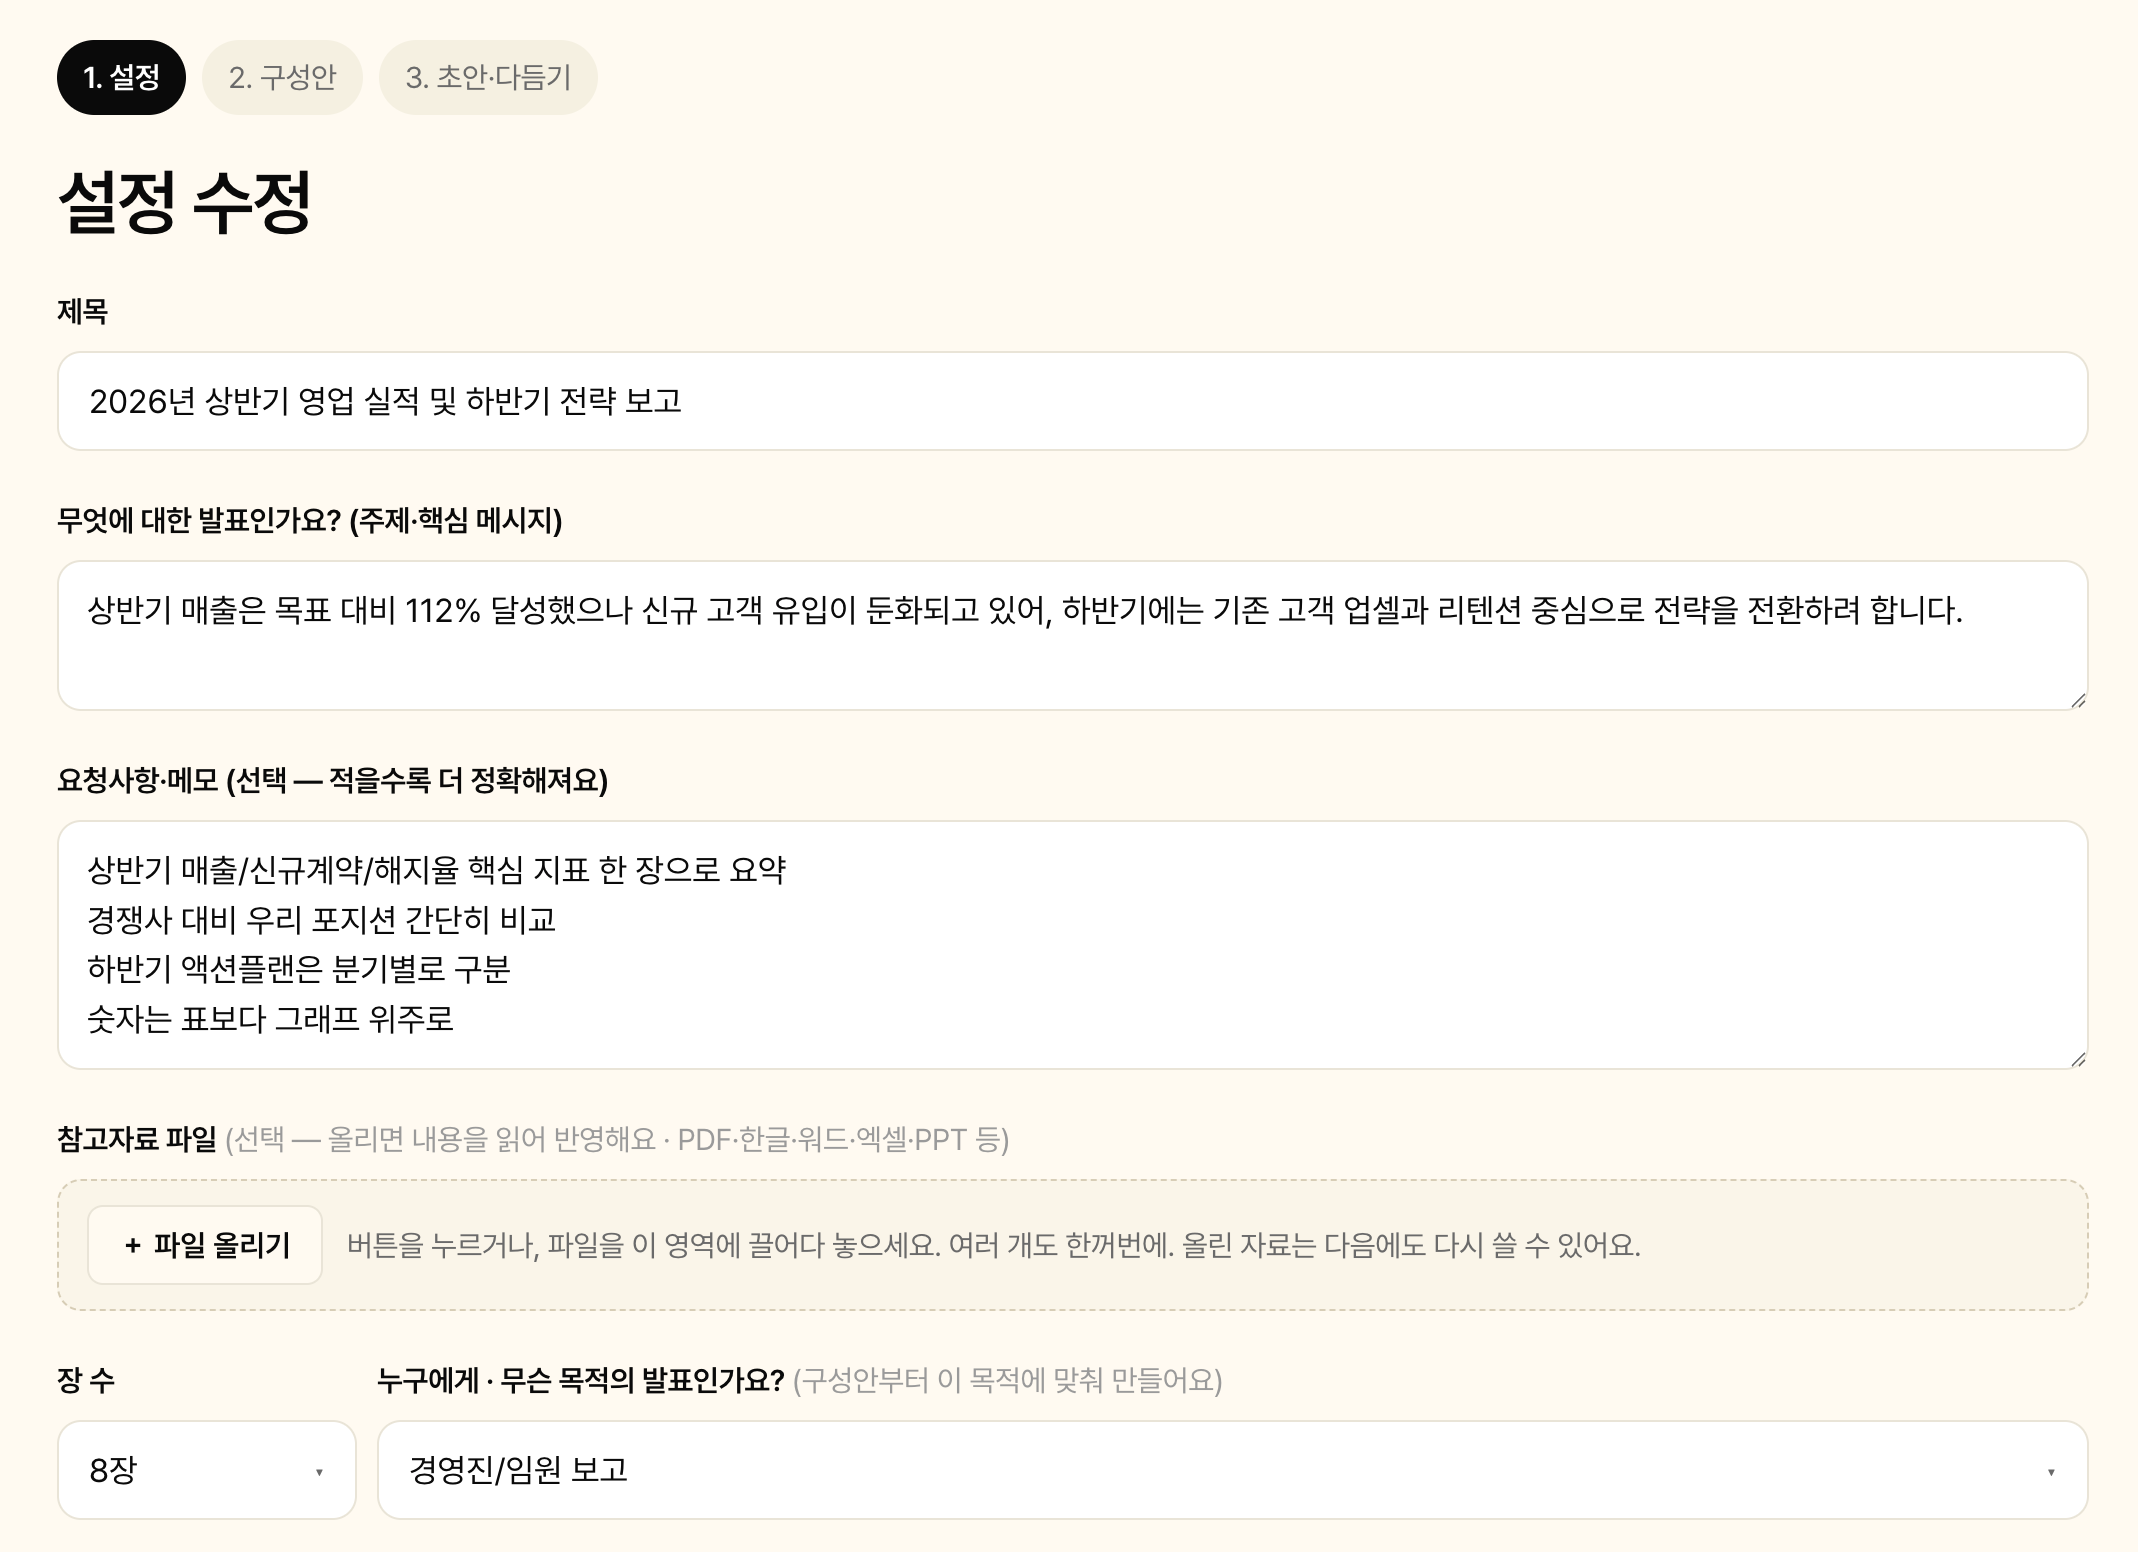Click the dashed file drop zone hint text
2138x1552 pixels.
point(993,1245)
